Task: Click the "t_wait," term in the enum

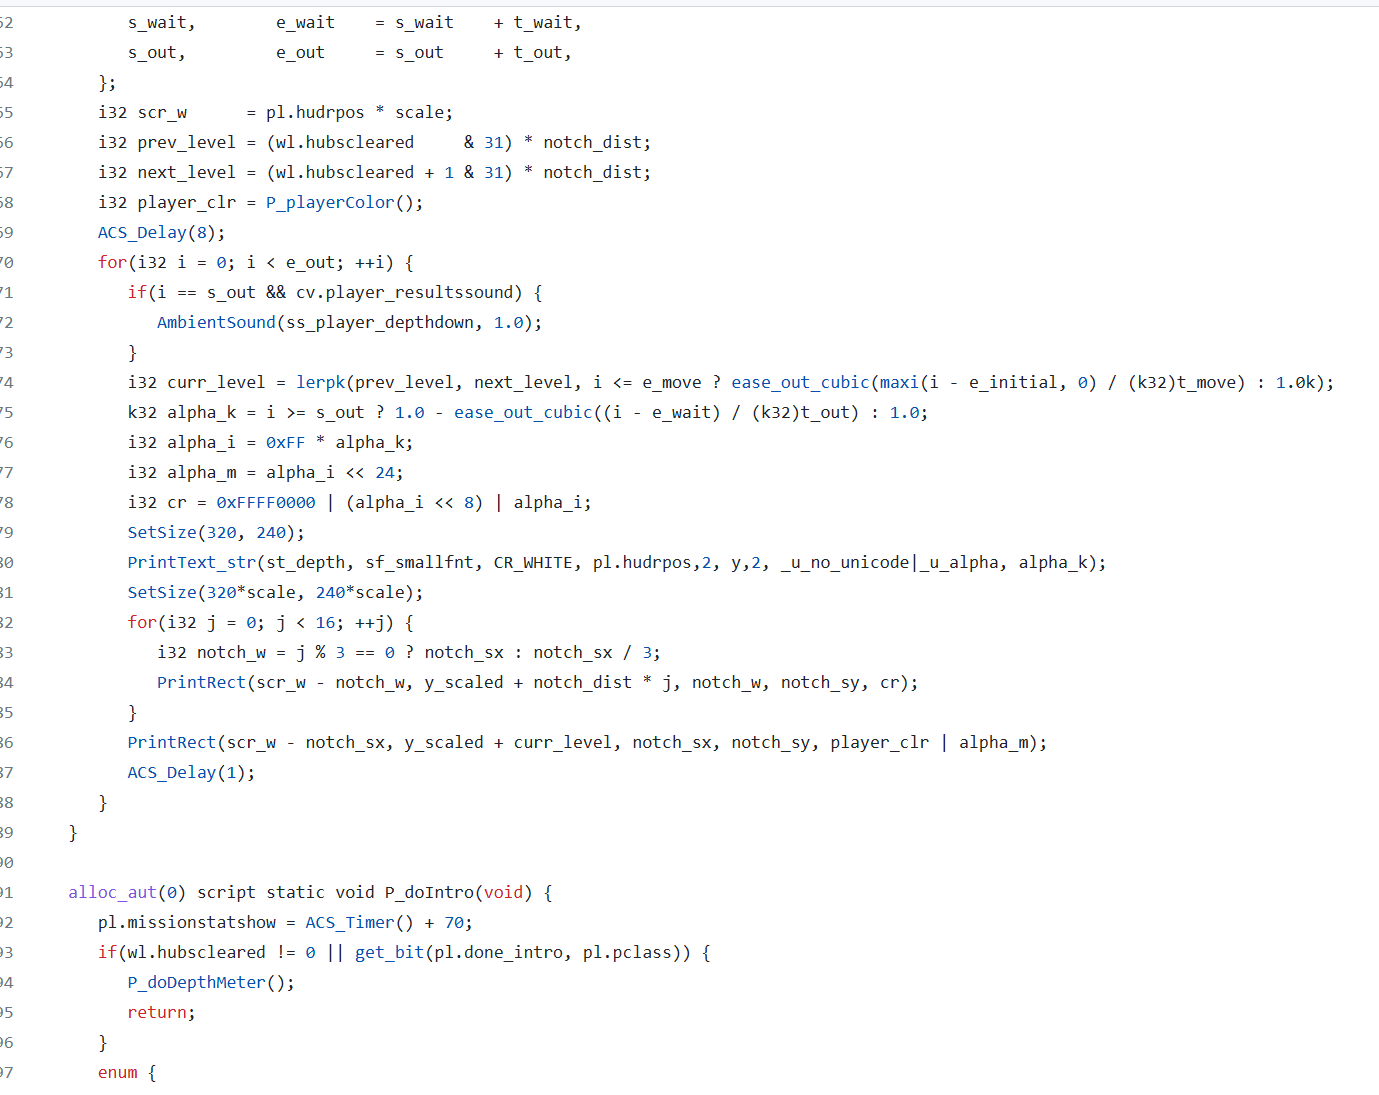Action: pos(548,22)
